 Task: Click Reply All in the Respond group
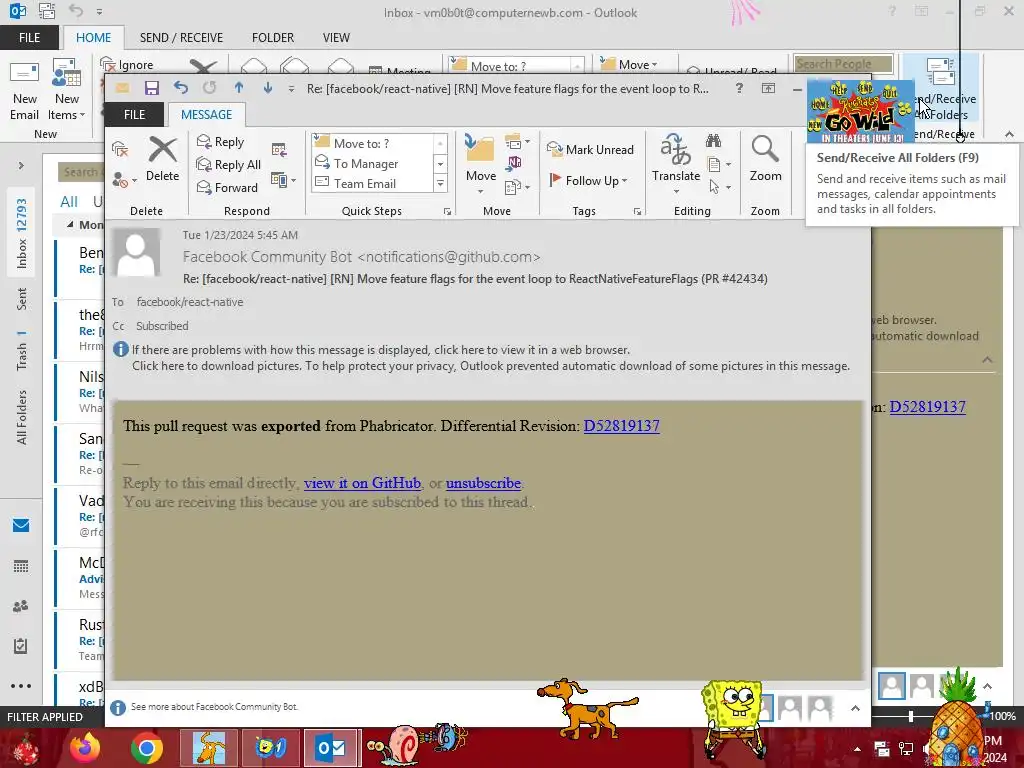click(x=229, y=165)
